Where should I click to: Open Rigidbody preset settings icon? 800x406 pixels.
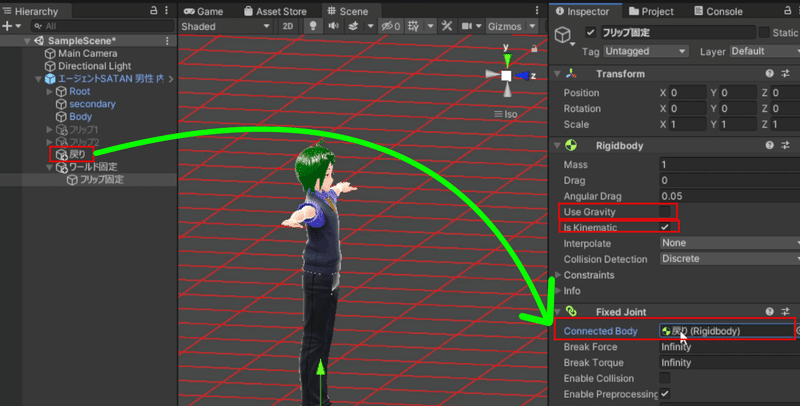tap(785, 146)
